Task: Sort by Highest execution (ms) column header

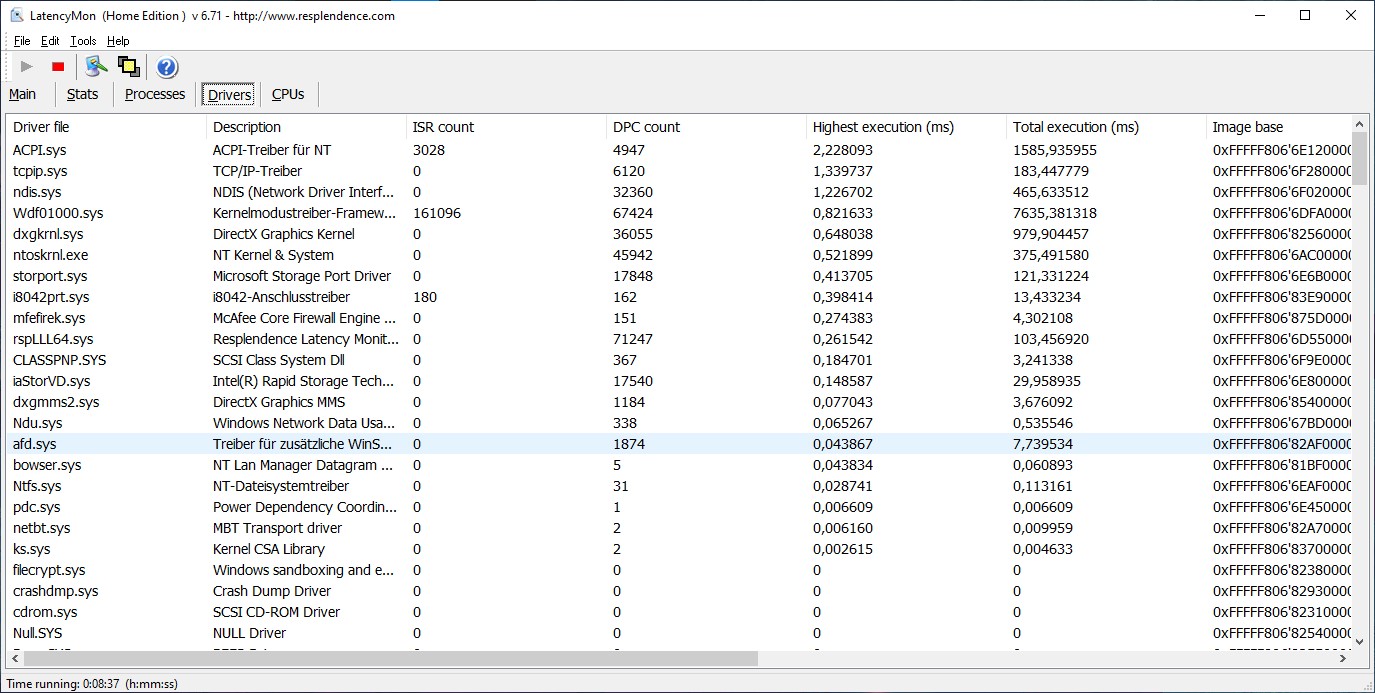Action: coord(883,127)
